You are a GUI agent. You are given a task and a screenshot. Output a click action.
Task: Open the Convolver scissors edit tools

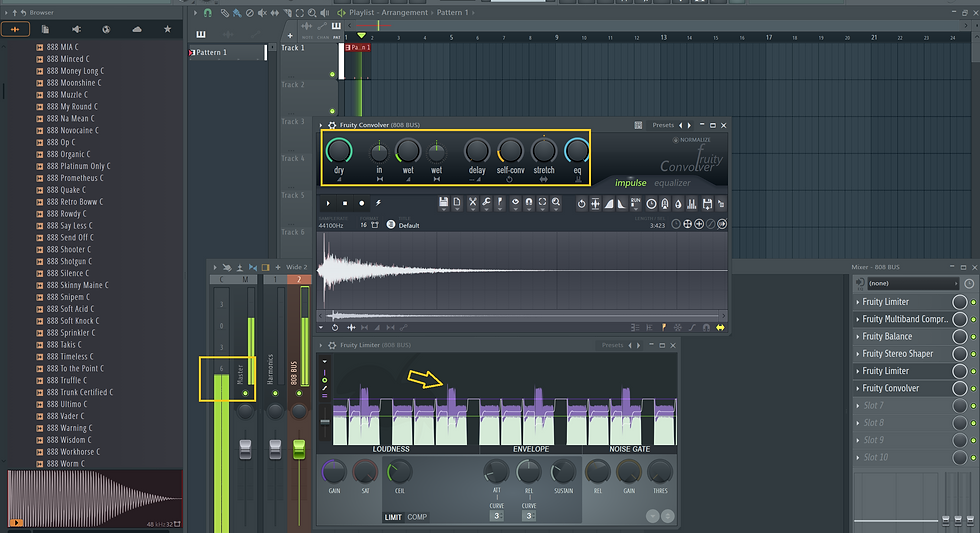472,202
